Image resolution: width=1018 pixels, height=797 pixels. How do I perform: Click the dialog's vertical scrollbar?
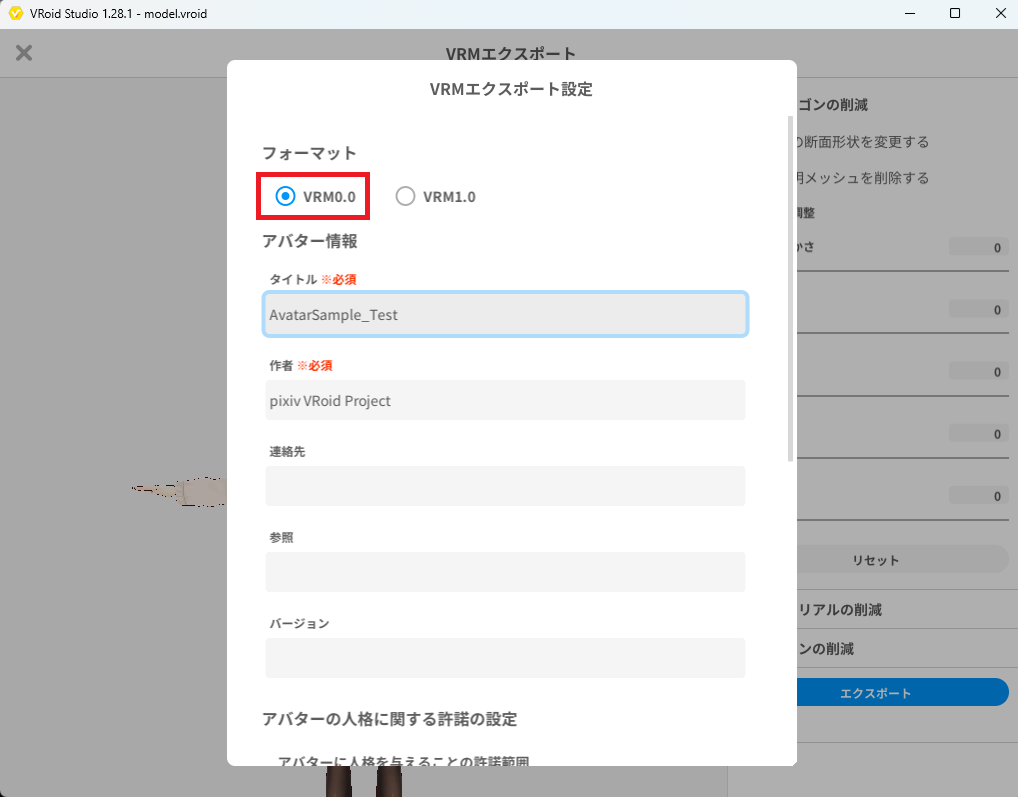pos(790,289)
